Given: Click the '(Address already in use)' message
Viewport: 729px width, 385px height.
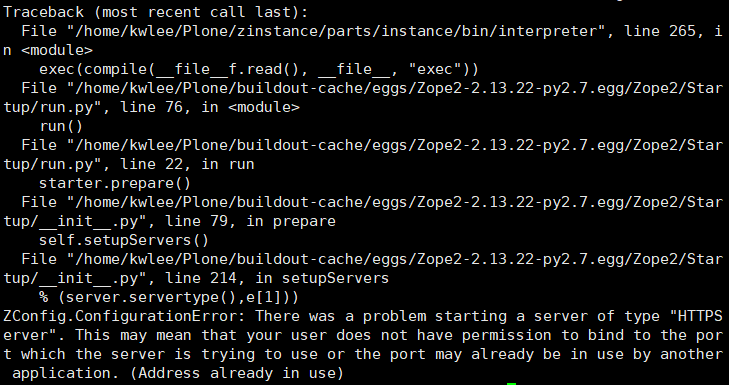Looking at the screenshot, I should (237, 373).
